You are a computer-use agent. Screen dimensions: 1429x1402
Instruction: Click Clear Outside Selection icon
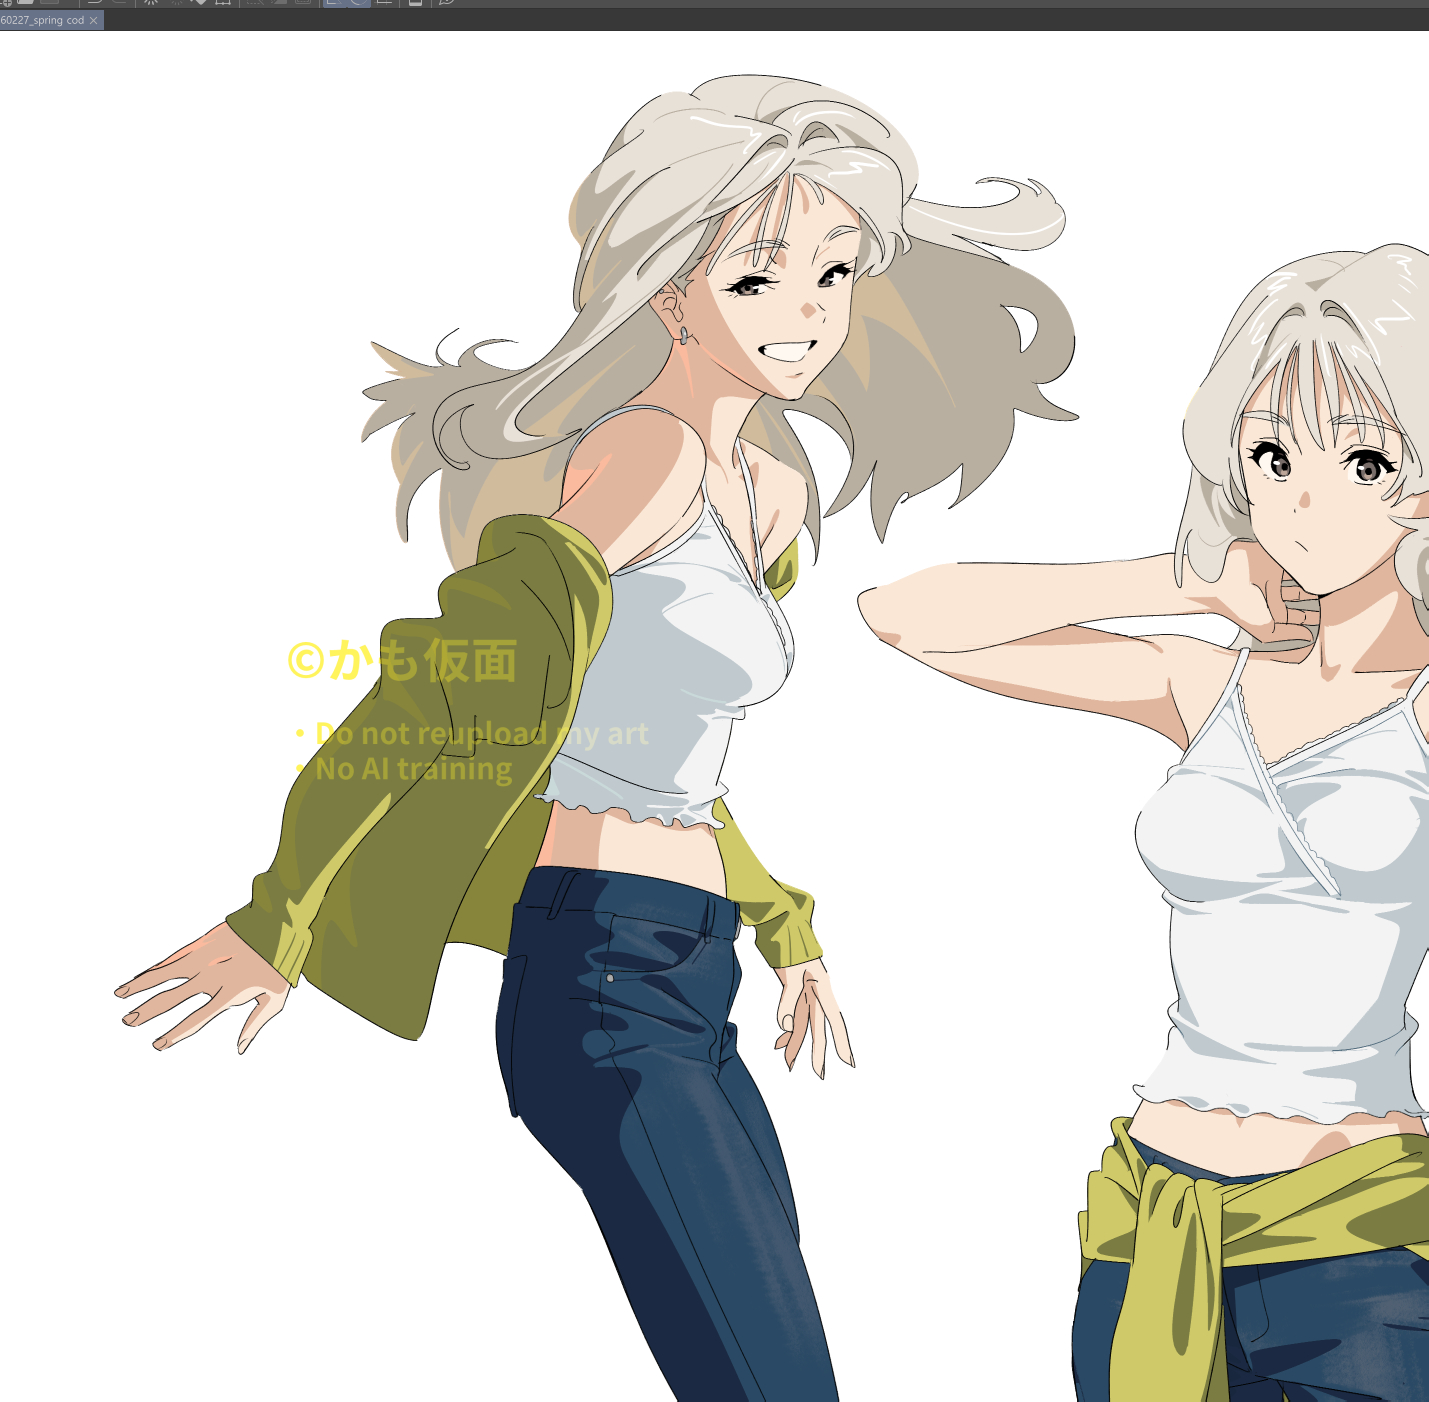click(176, 2)
